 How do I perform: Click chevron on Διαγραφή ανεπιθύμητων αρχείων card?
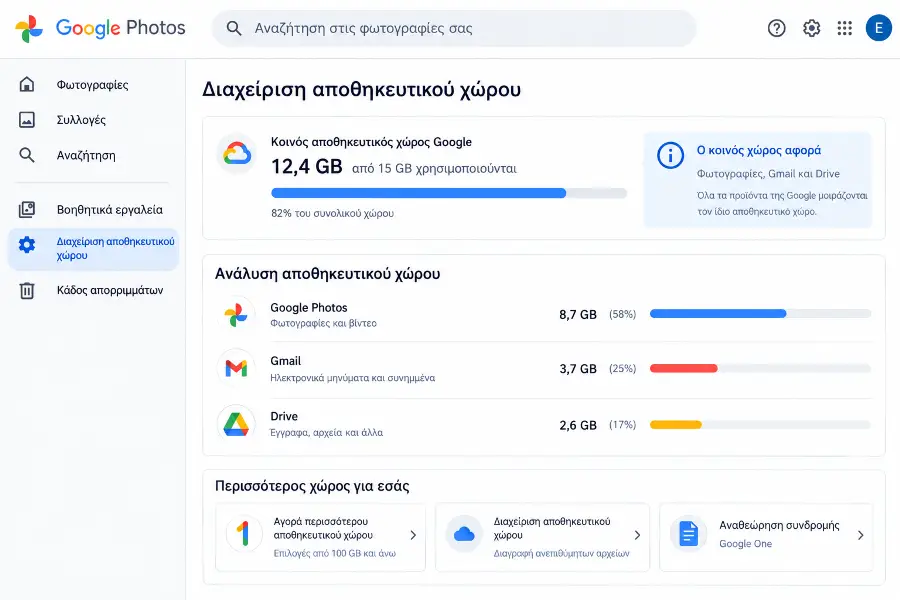point(637,535)
